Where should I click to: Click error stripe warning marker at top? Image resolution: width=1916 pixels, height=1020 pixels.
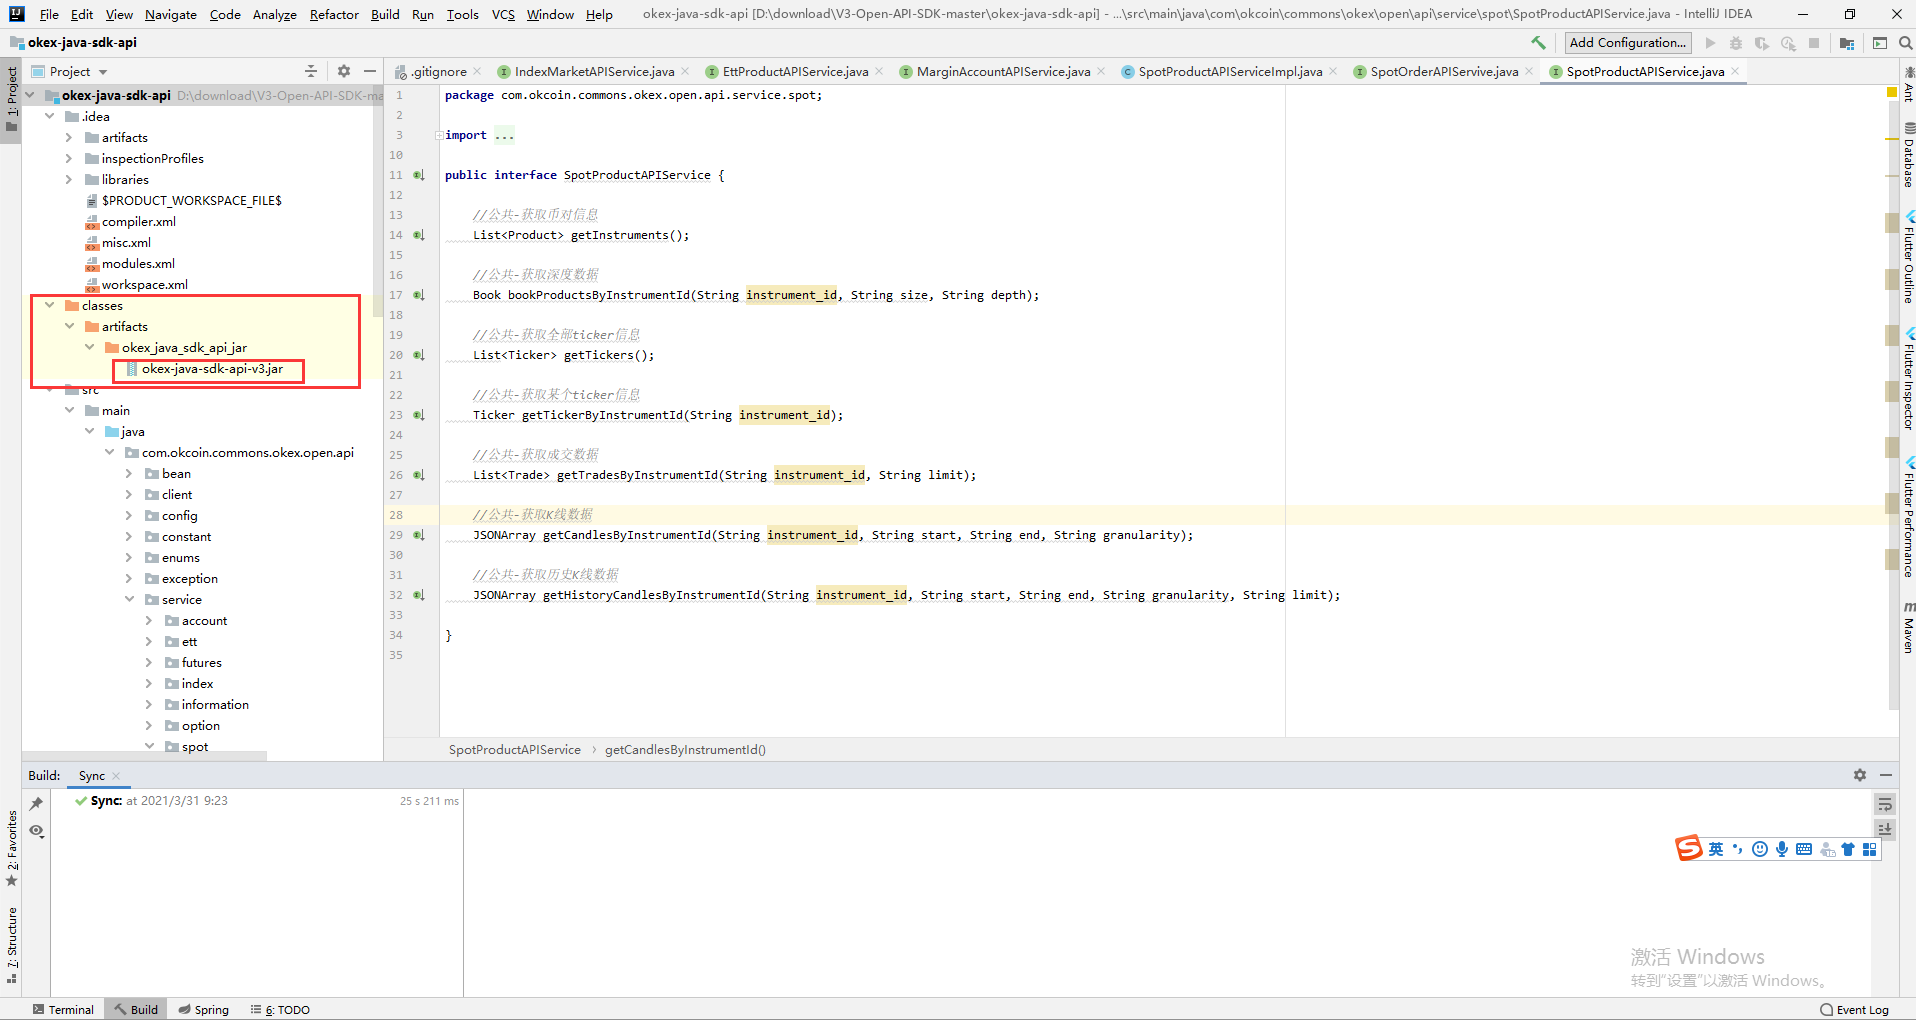pos(1892,93)
